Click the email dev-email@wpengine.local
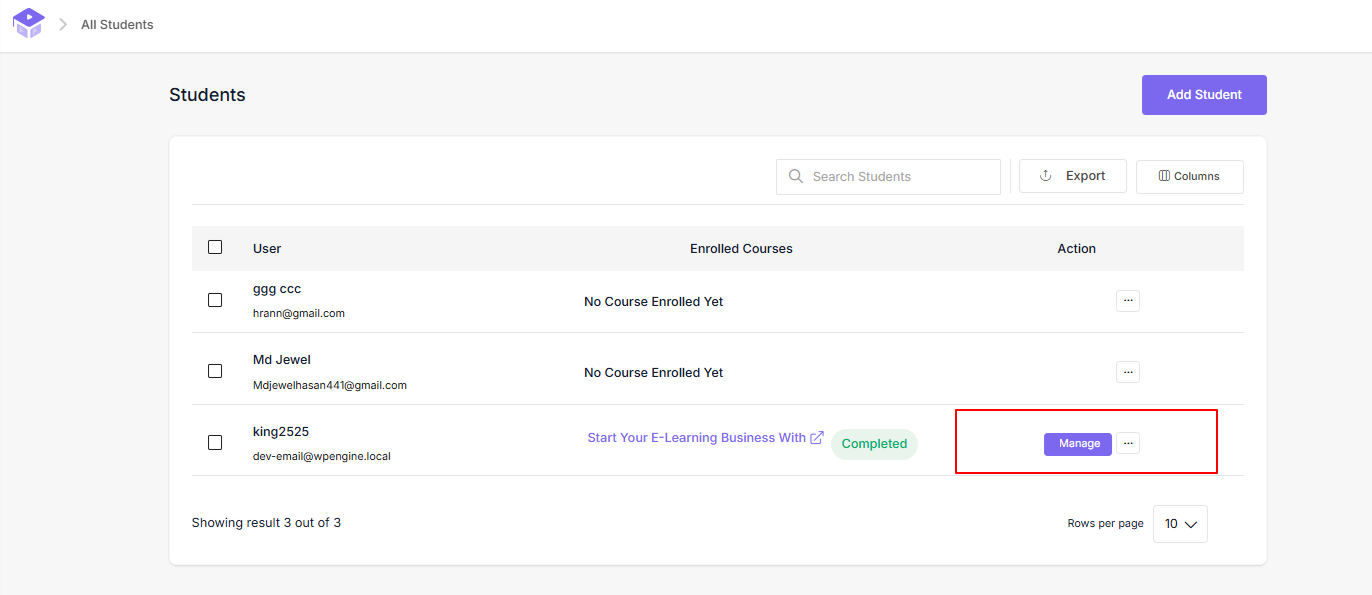Image resolution: width=1372 pixels, height=595 pixels. click(x=322, y=456)
